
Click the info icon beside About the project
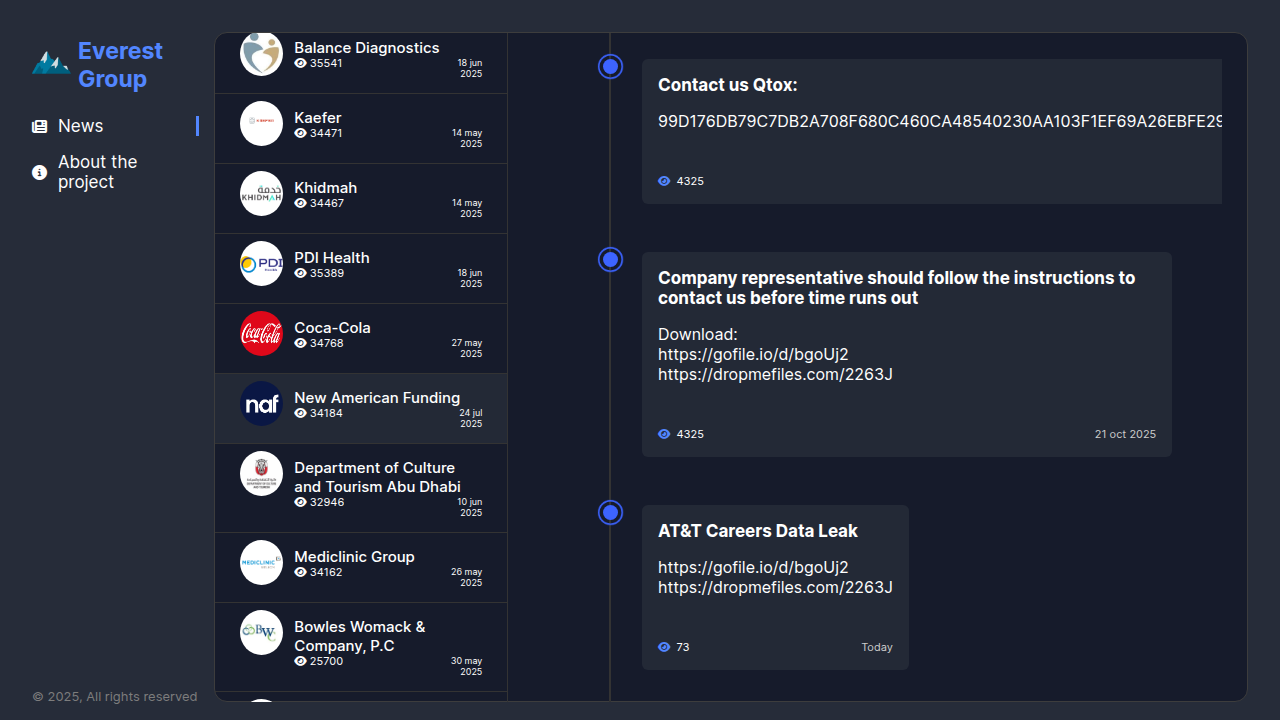pos(40,173)
